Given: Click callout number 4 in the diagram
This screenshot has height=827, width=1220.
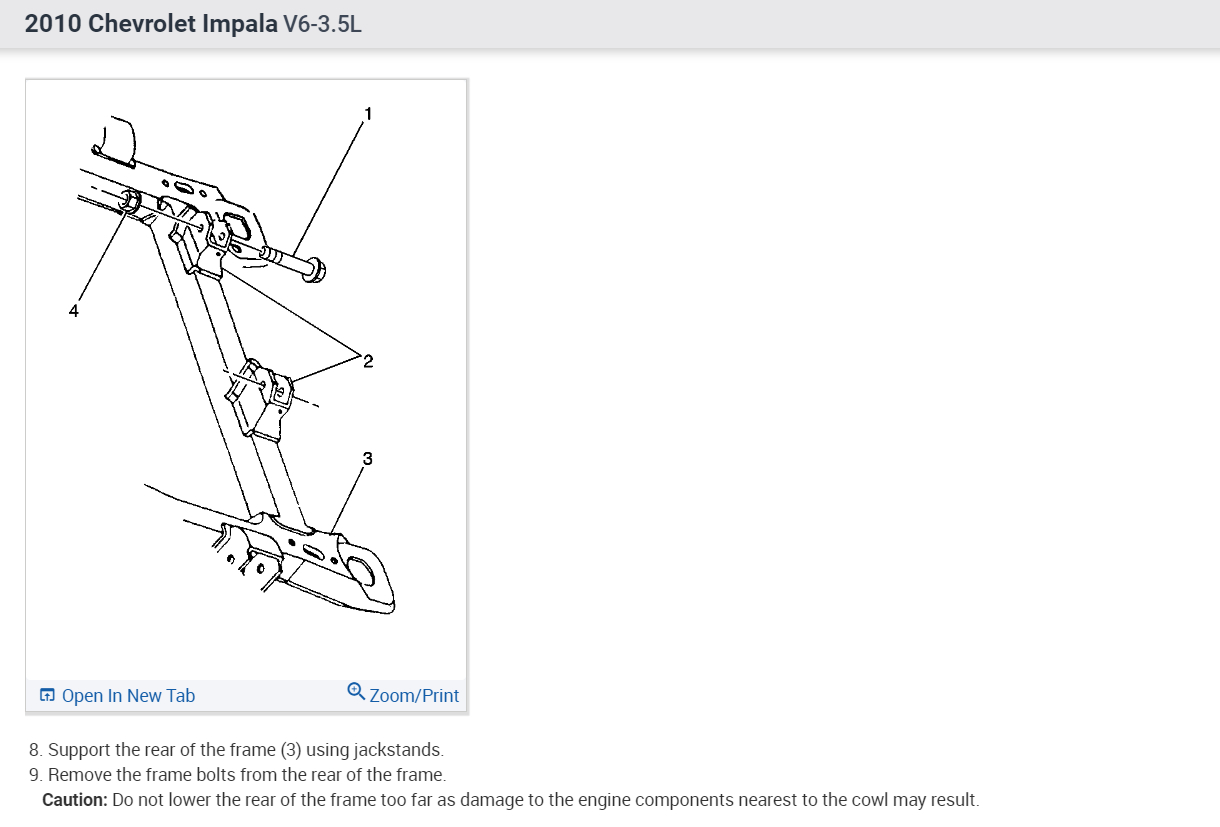Looking at the screenshot, I should (x=73, y=311).
